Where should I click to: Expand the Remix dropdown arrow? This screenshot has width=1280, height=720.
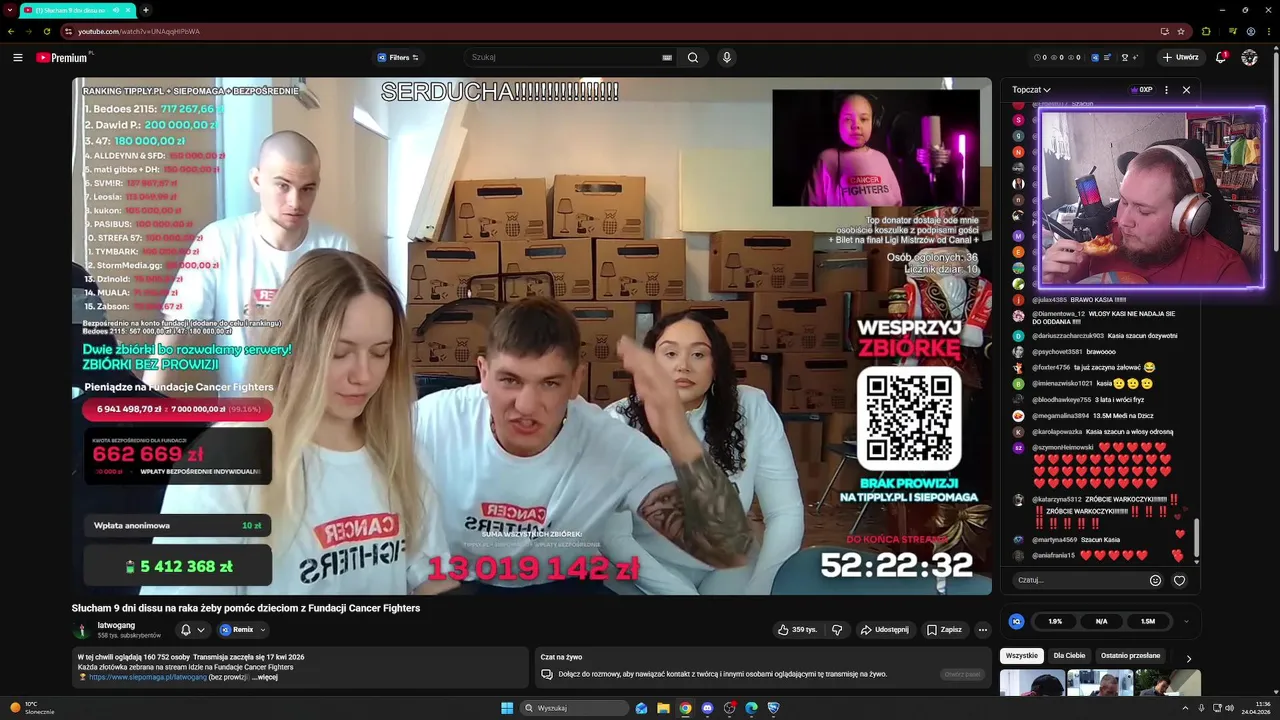[263, 630]
